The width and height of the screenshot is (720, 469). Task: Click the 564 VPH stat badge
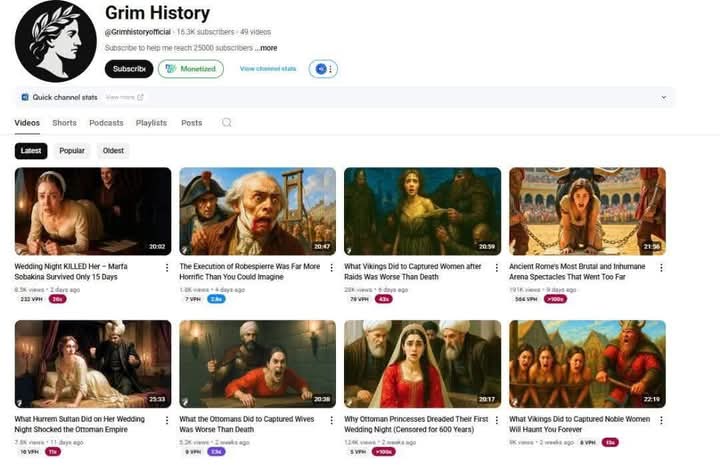click(526, 299)
